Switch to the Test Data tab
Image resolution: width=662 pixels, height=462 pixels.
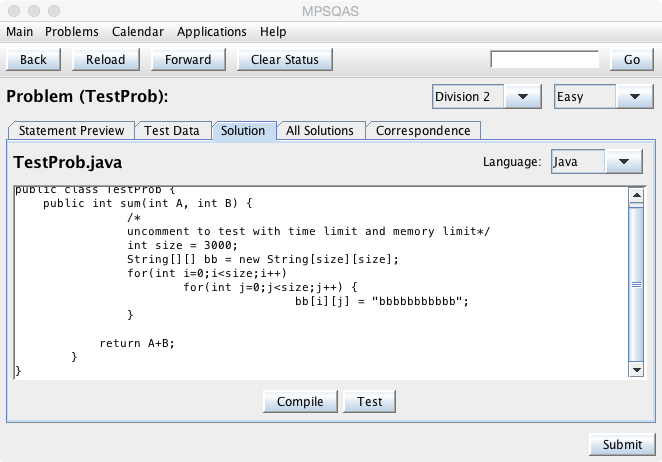[x=172, y=130]
